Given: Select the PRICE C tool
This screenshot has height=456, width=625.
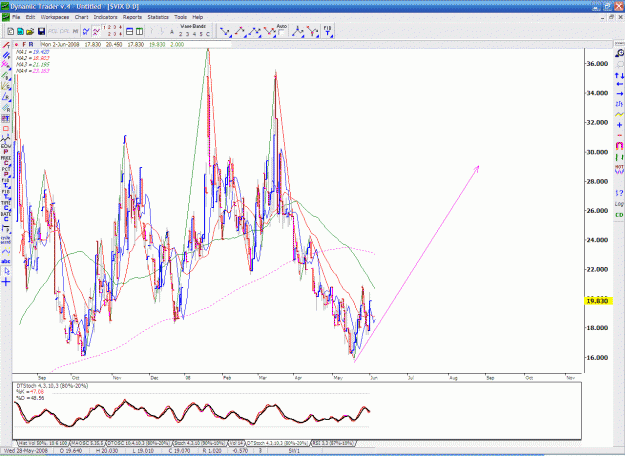Looking at the screenshot, I should 6,160.
